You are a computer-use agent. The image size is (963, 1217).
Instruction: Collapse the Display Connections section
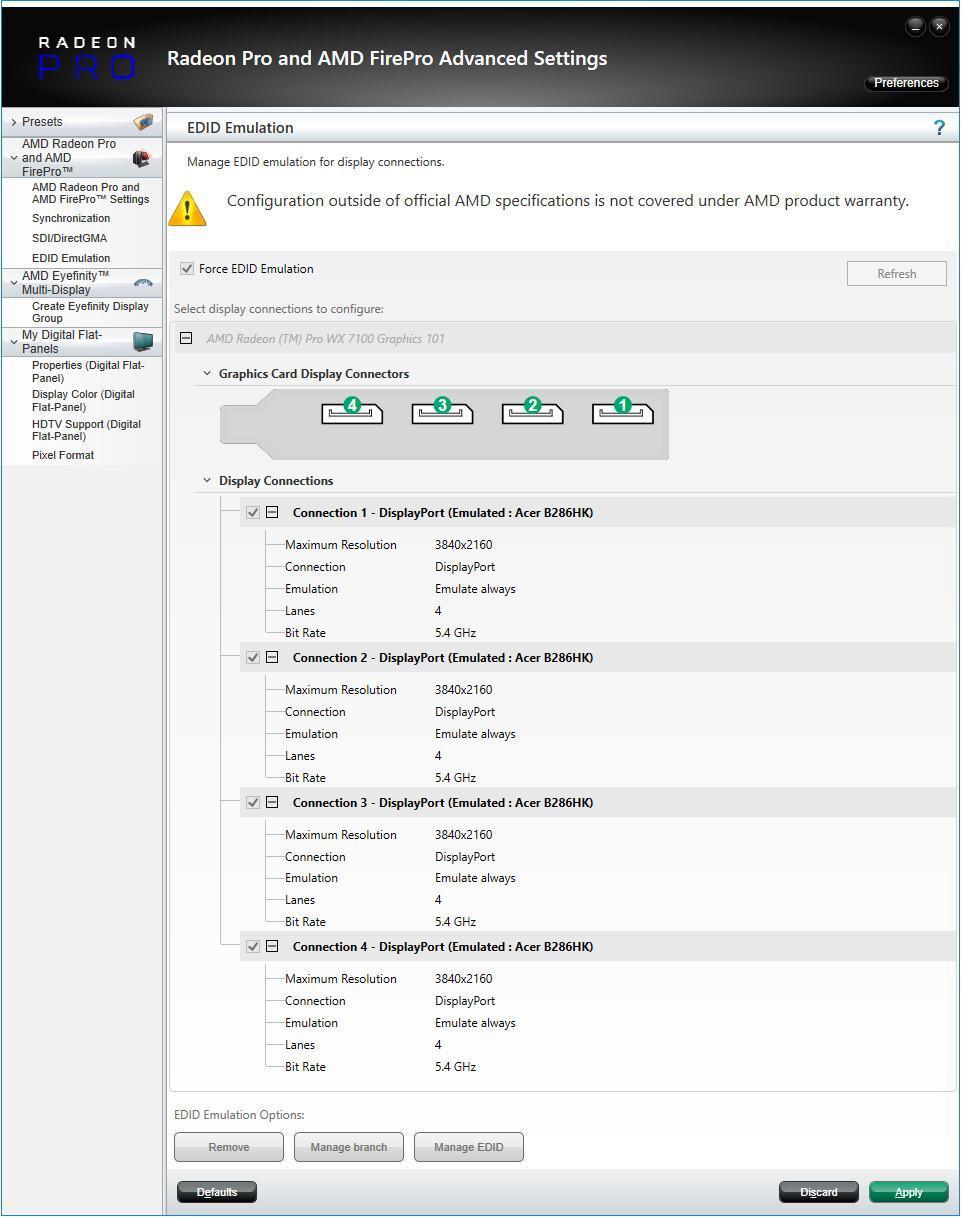[207, 481]
